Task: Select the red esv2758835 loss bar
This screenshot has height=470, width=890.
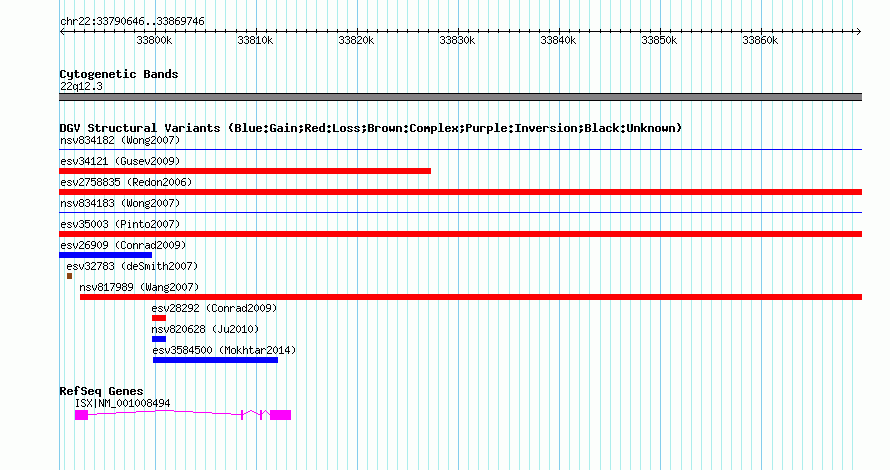Action: pos(460,192)
